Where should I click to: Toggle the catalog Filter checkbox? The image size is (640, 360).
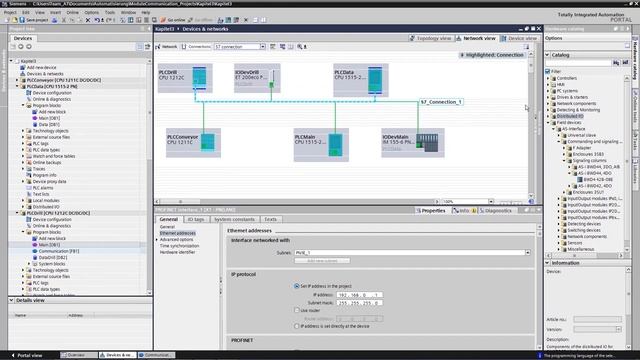point(548,71)
